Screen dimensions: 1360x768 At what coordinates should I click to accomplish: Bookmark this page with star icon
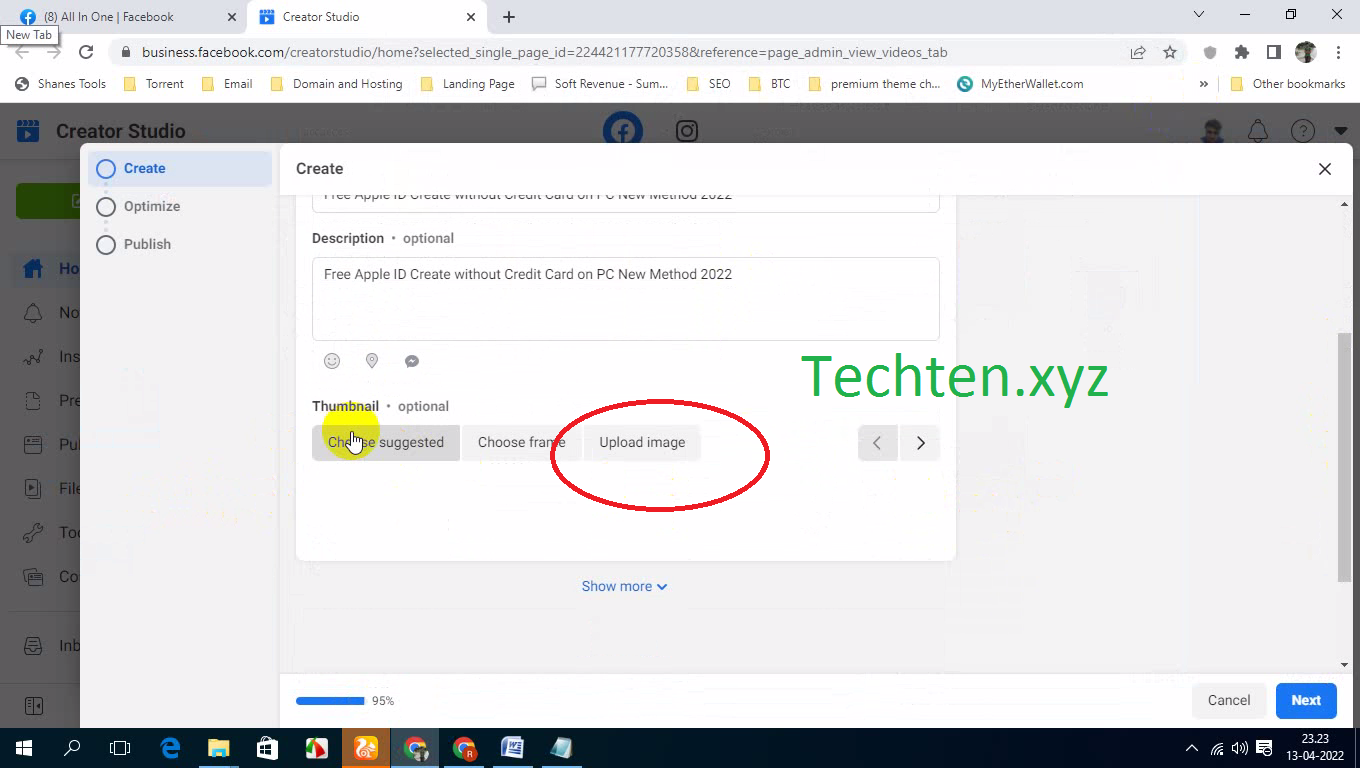pyautogui.click(x=1170, y=52)
